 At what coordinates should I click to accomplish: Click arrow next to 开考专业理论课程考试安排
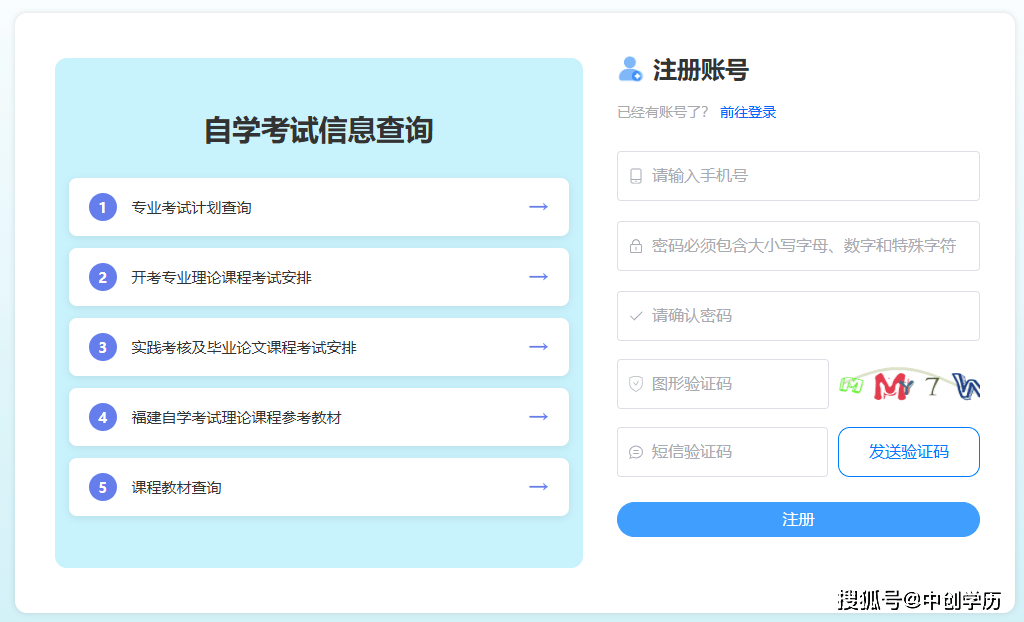pyautogui.click(x=538, y=277)
